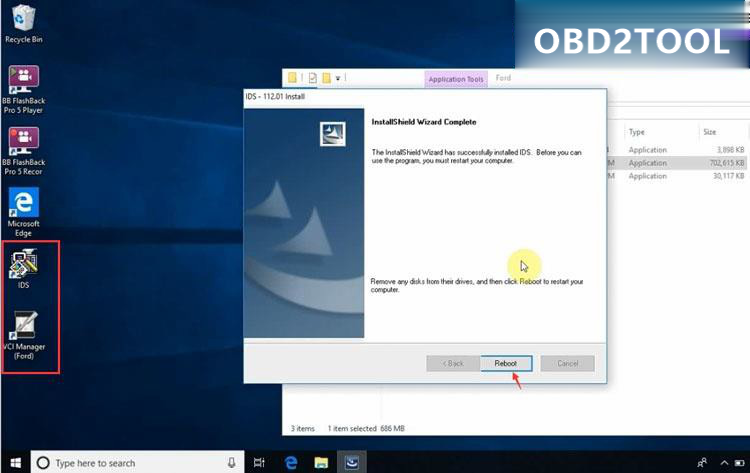The height and width of the screenshot is (473, 750).
Task: Click the Cortana circle icon in search
Action: coord(43,462)
